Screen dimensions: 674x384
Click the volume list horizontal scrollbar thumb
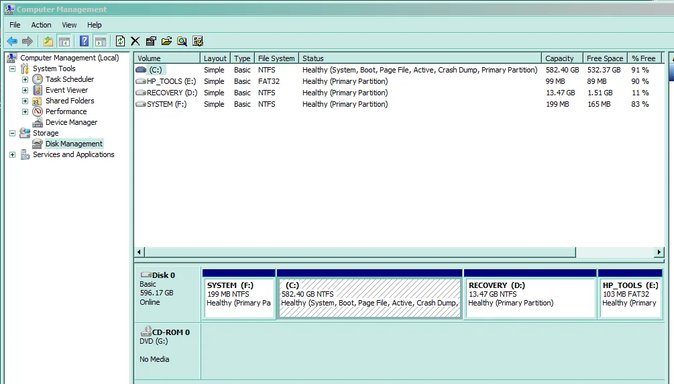(360, 252)
